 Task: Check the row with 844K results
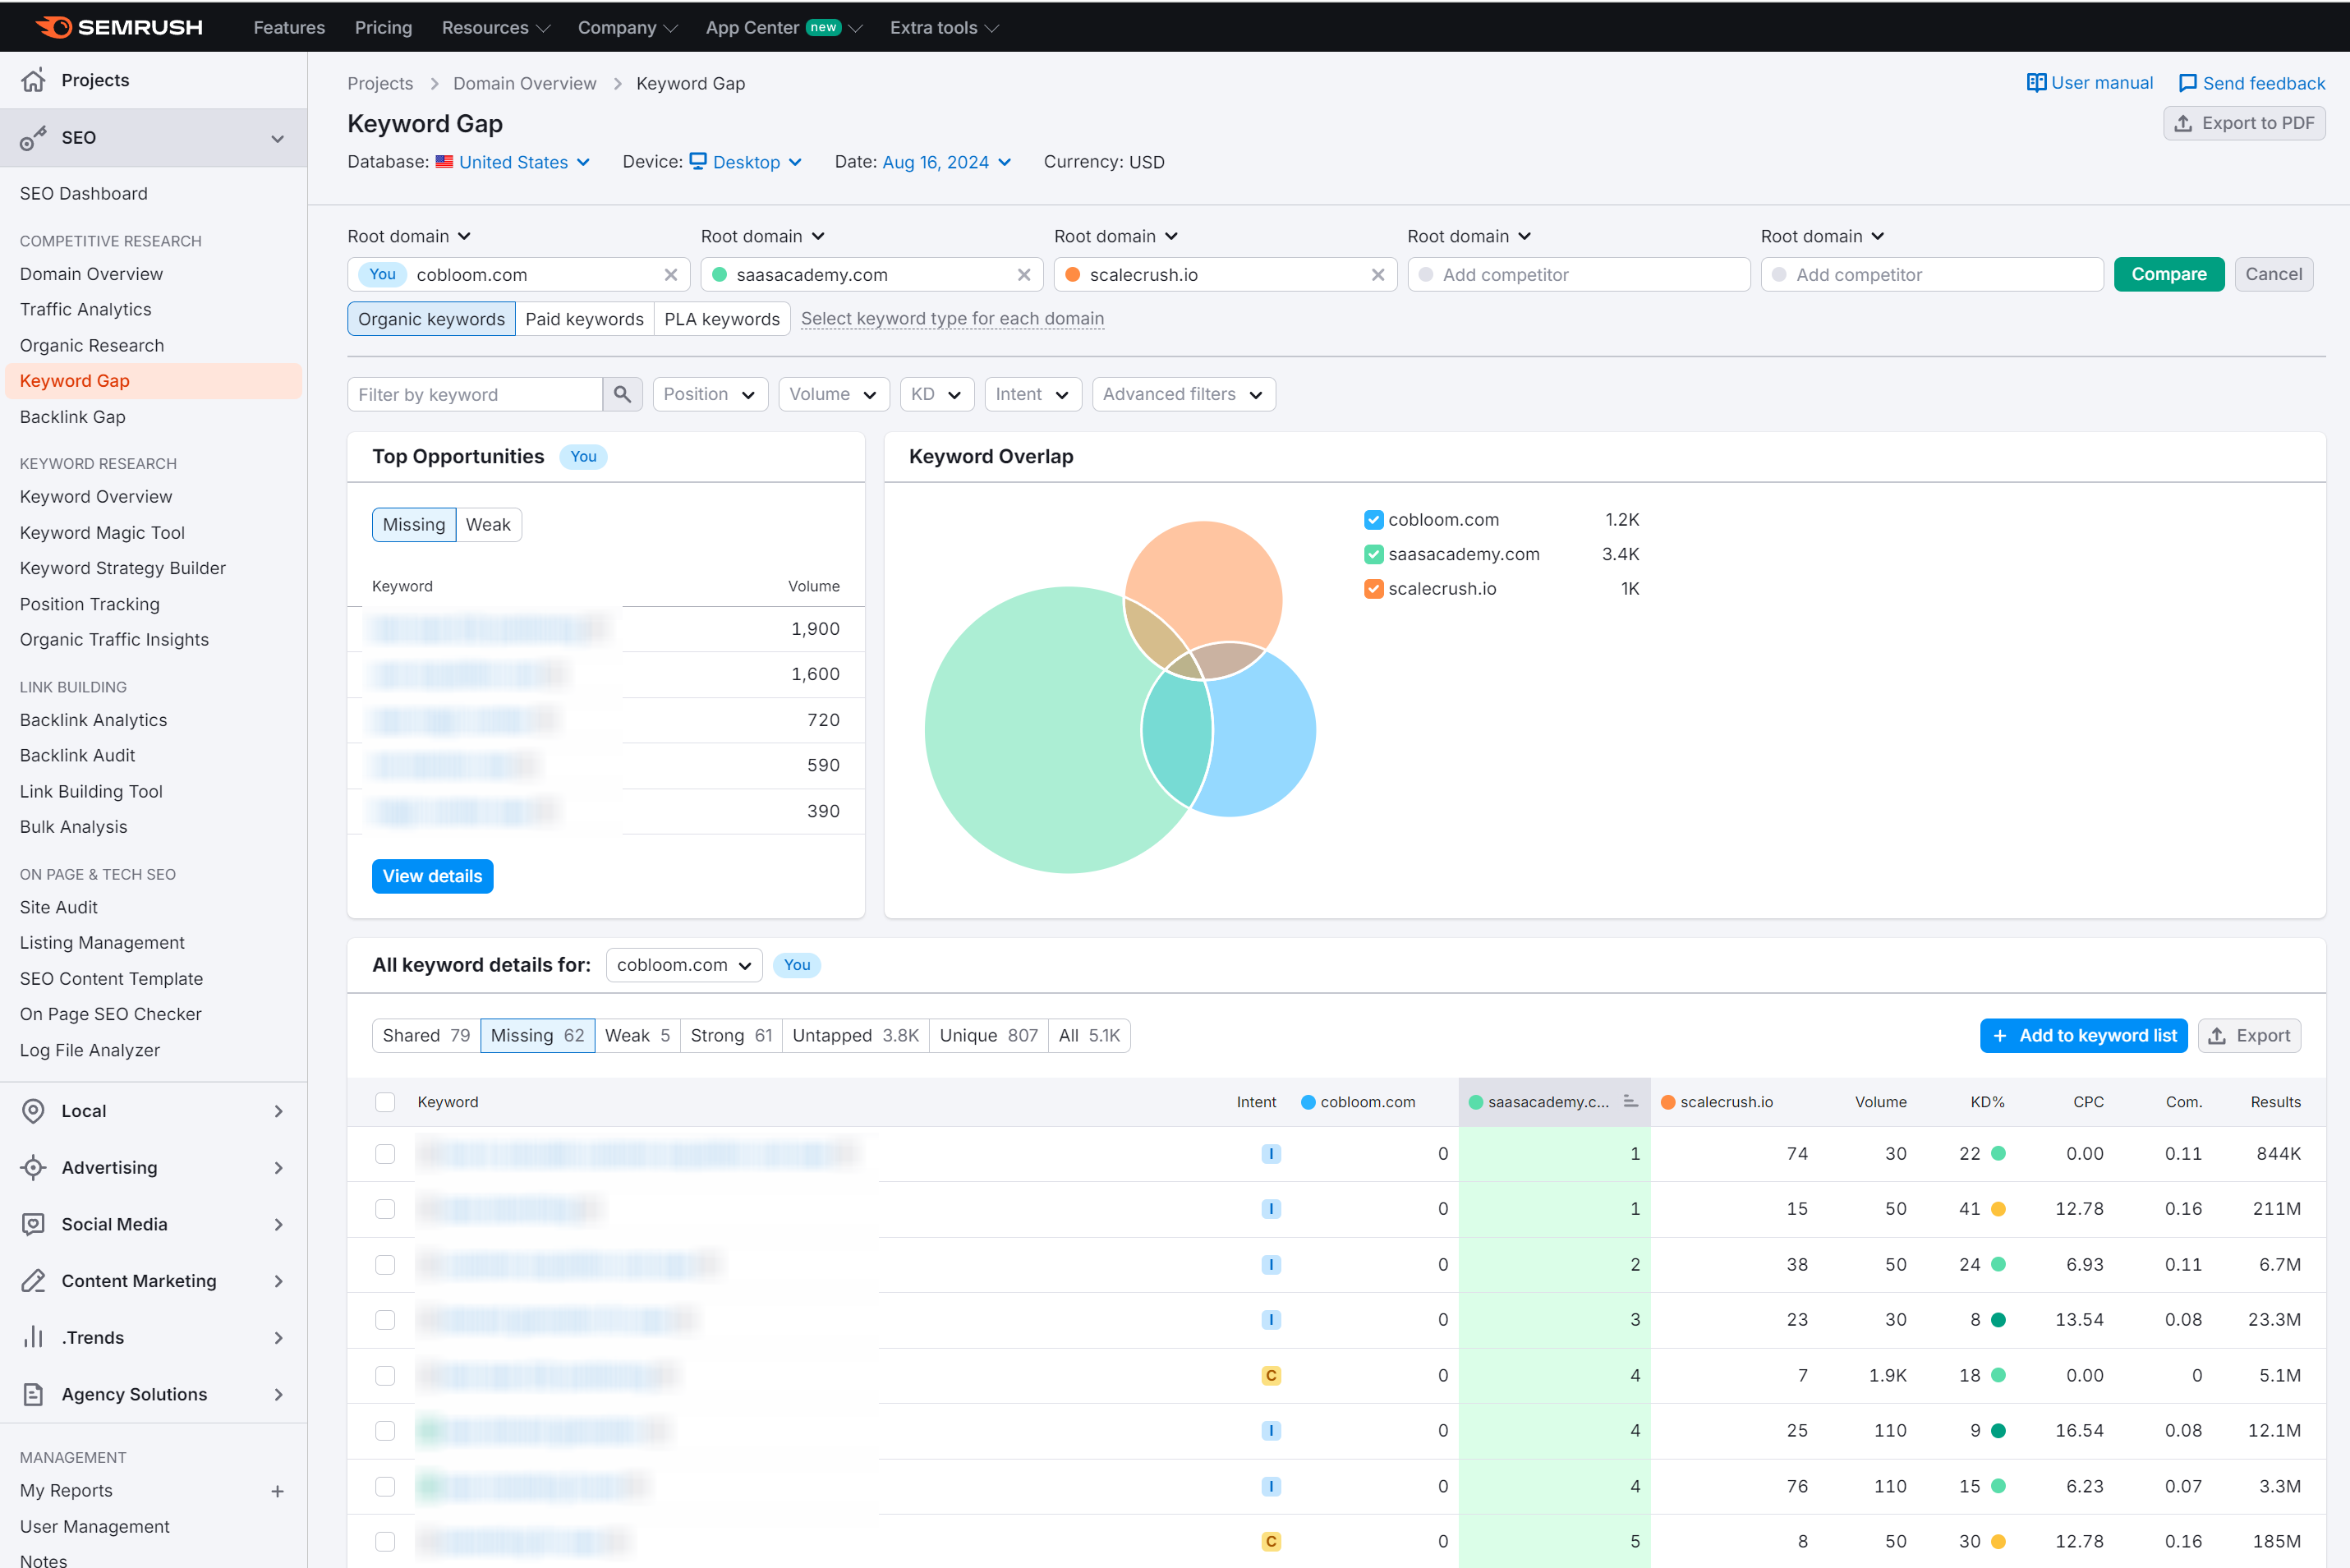385,1153
